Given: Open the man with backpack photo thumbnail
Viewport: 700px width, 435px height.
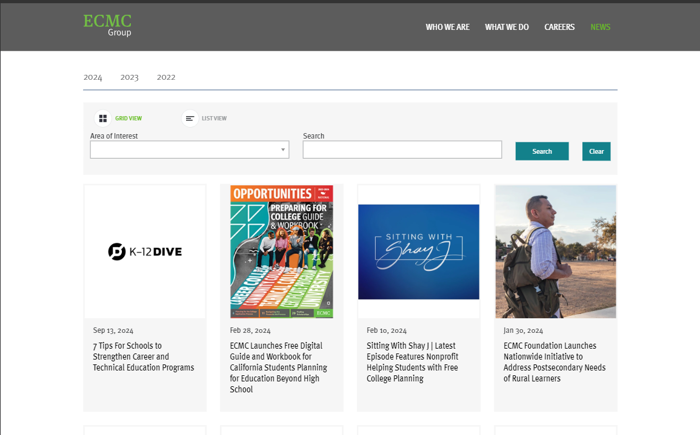Looking at the screenshot, I should 556,251.
